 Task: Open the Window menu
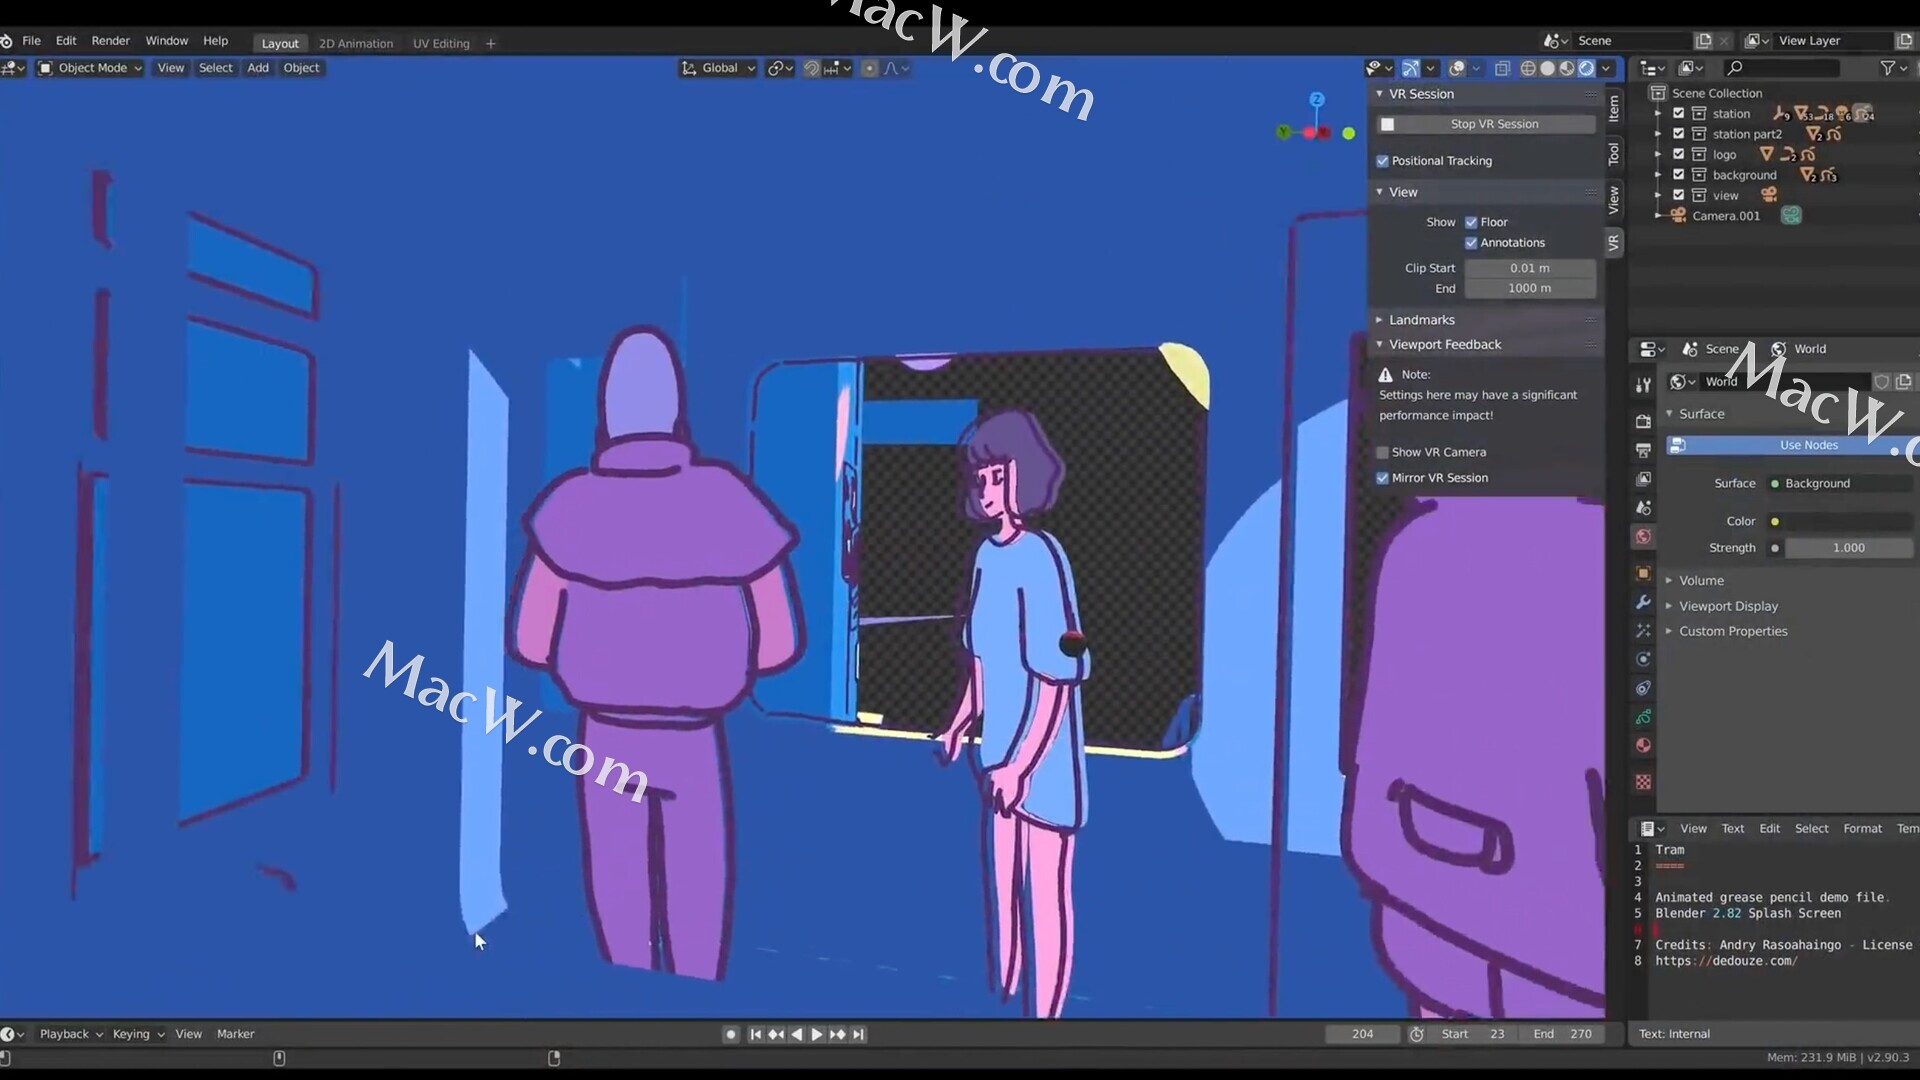point(166,41)
